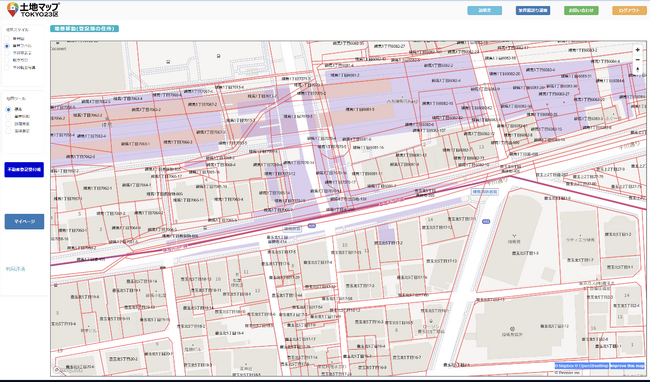The image size is (650, 382).
Task: Select the currently checked second 地図スタイル radio option
Action: (7, 46)
